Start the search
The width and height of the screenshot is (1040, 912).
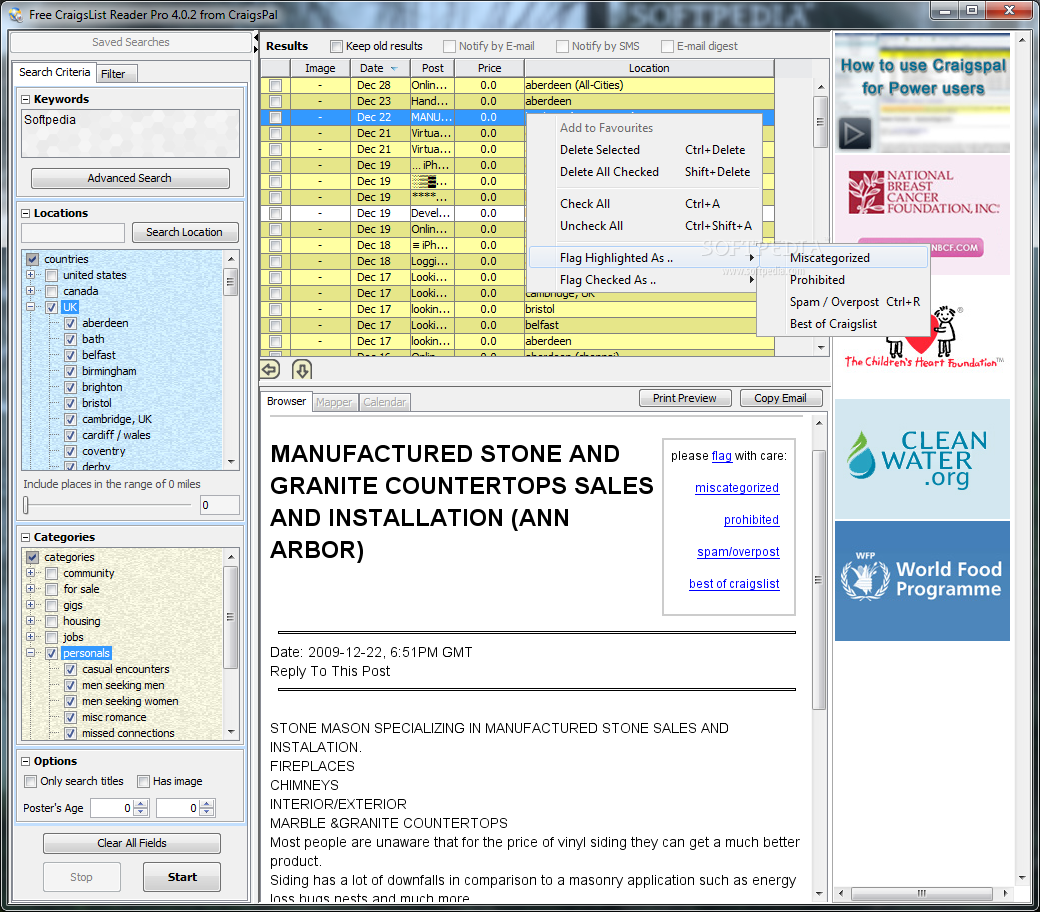coord(182,877)
